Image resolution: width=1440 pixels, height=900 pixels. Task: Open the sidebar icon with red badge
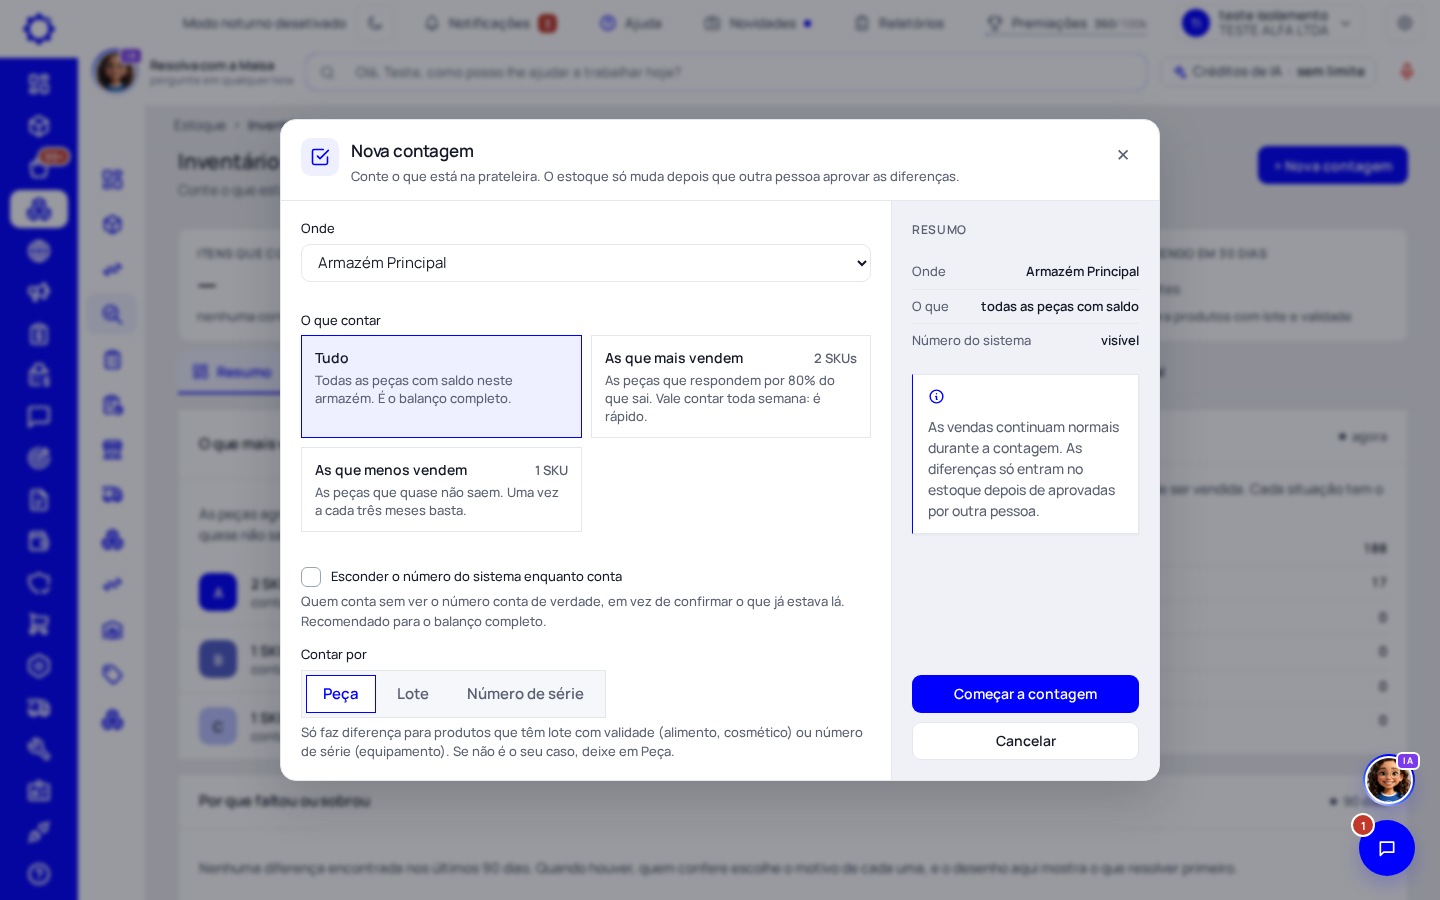40,166
